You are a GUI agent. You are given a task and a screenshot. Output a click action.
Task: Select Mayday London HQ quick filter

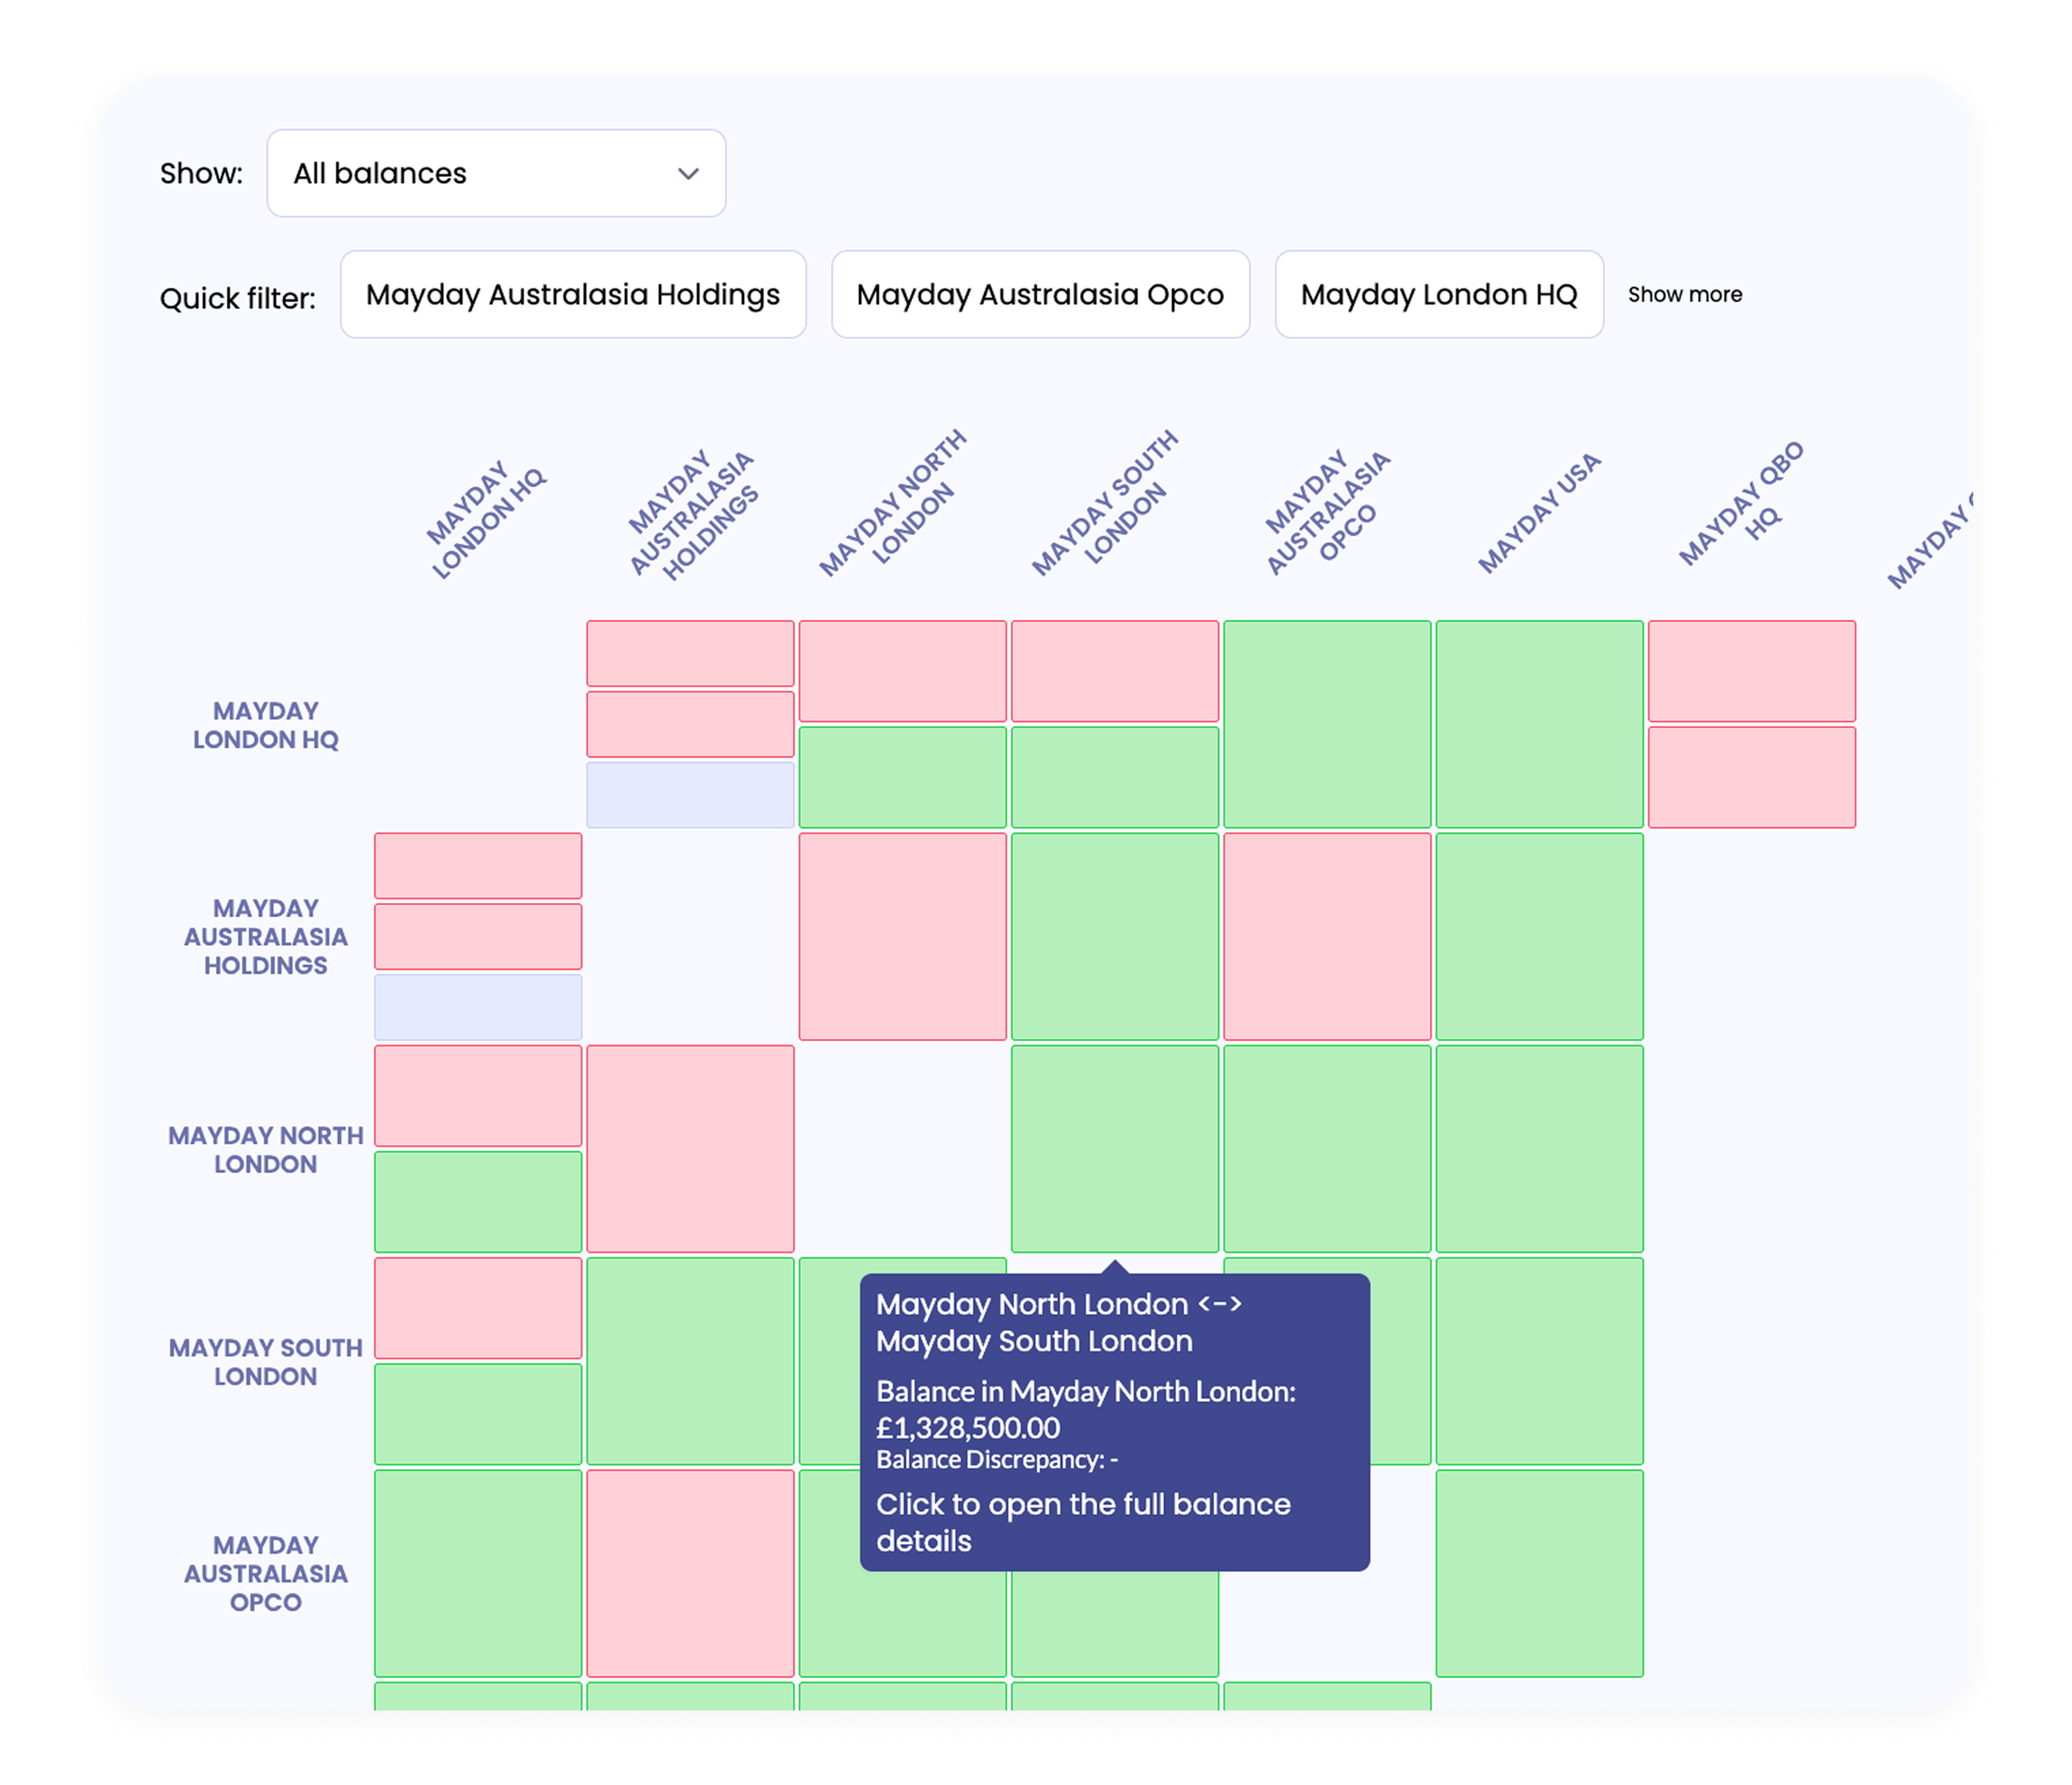[x=1438, y=294]
